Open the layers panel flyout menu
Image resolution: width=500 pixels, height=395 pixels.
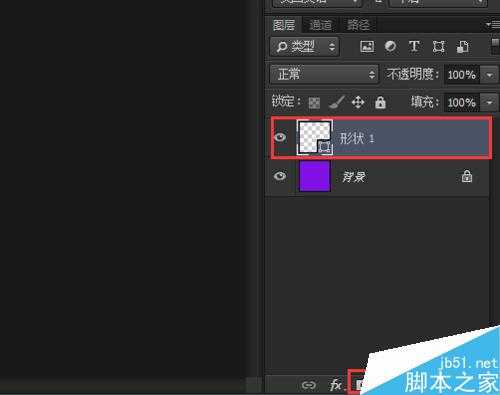pos(492,25)
